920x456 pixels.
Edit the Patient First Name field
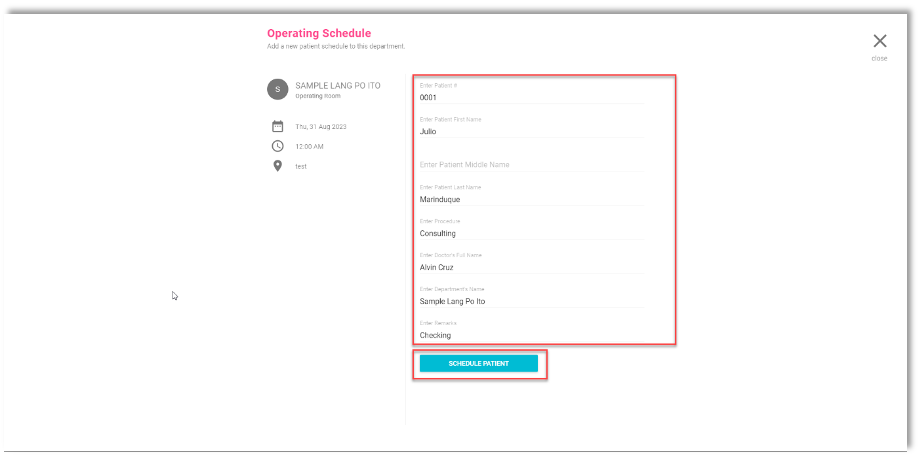[x=530, y=131]
